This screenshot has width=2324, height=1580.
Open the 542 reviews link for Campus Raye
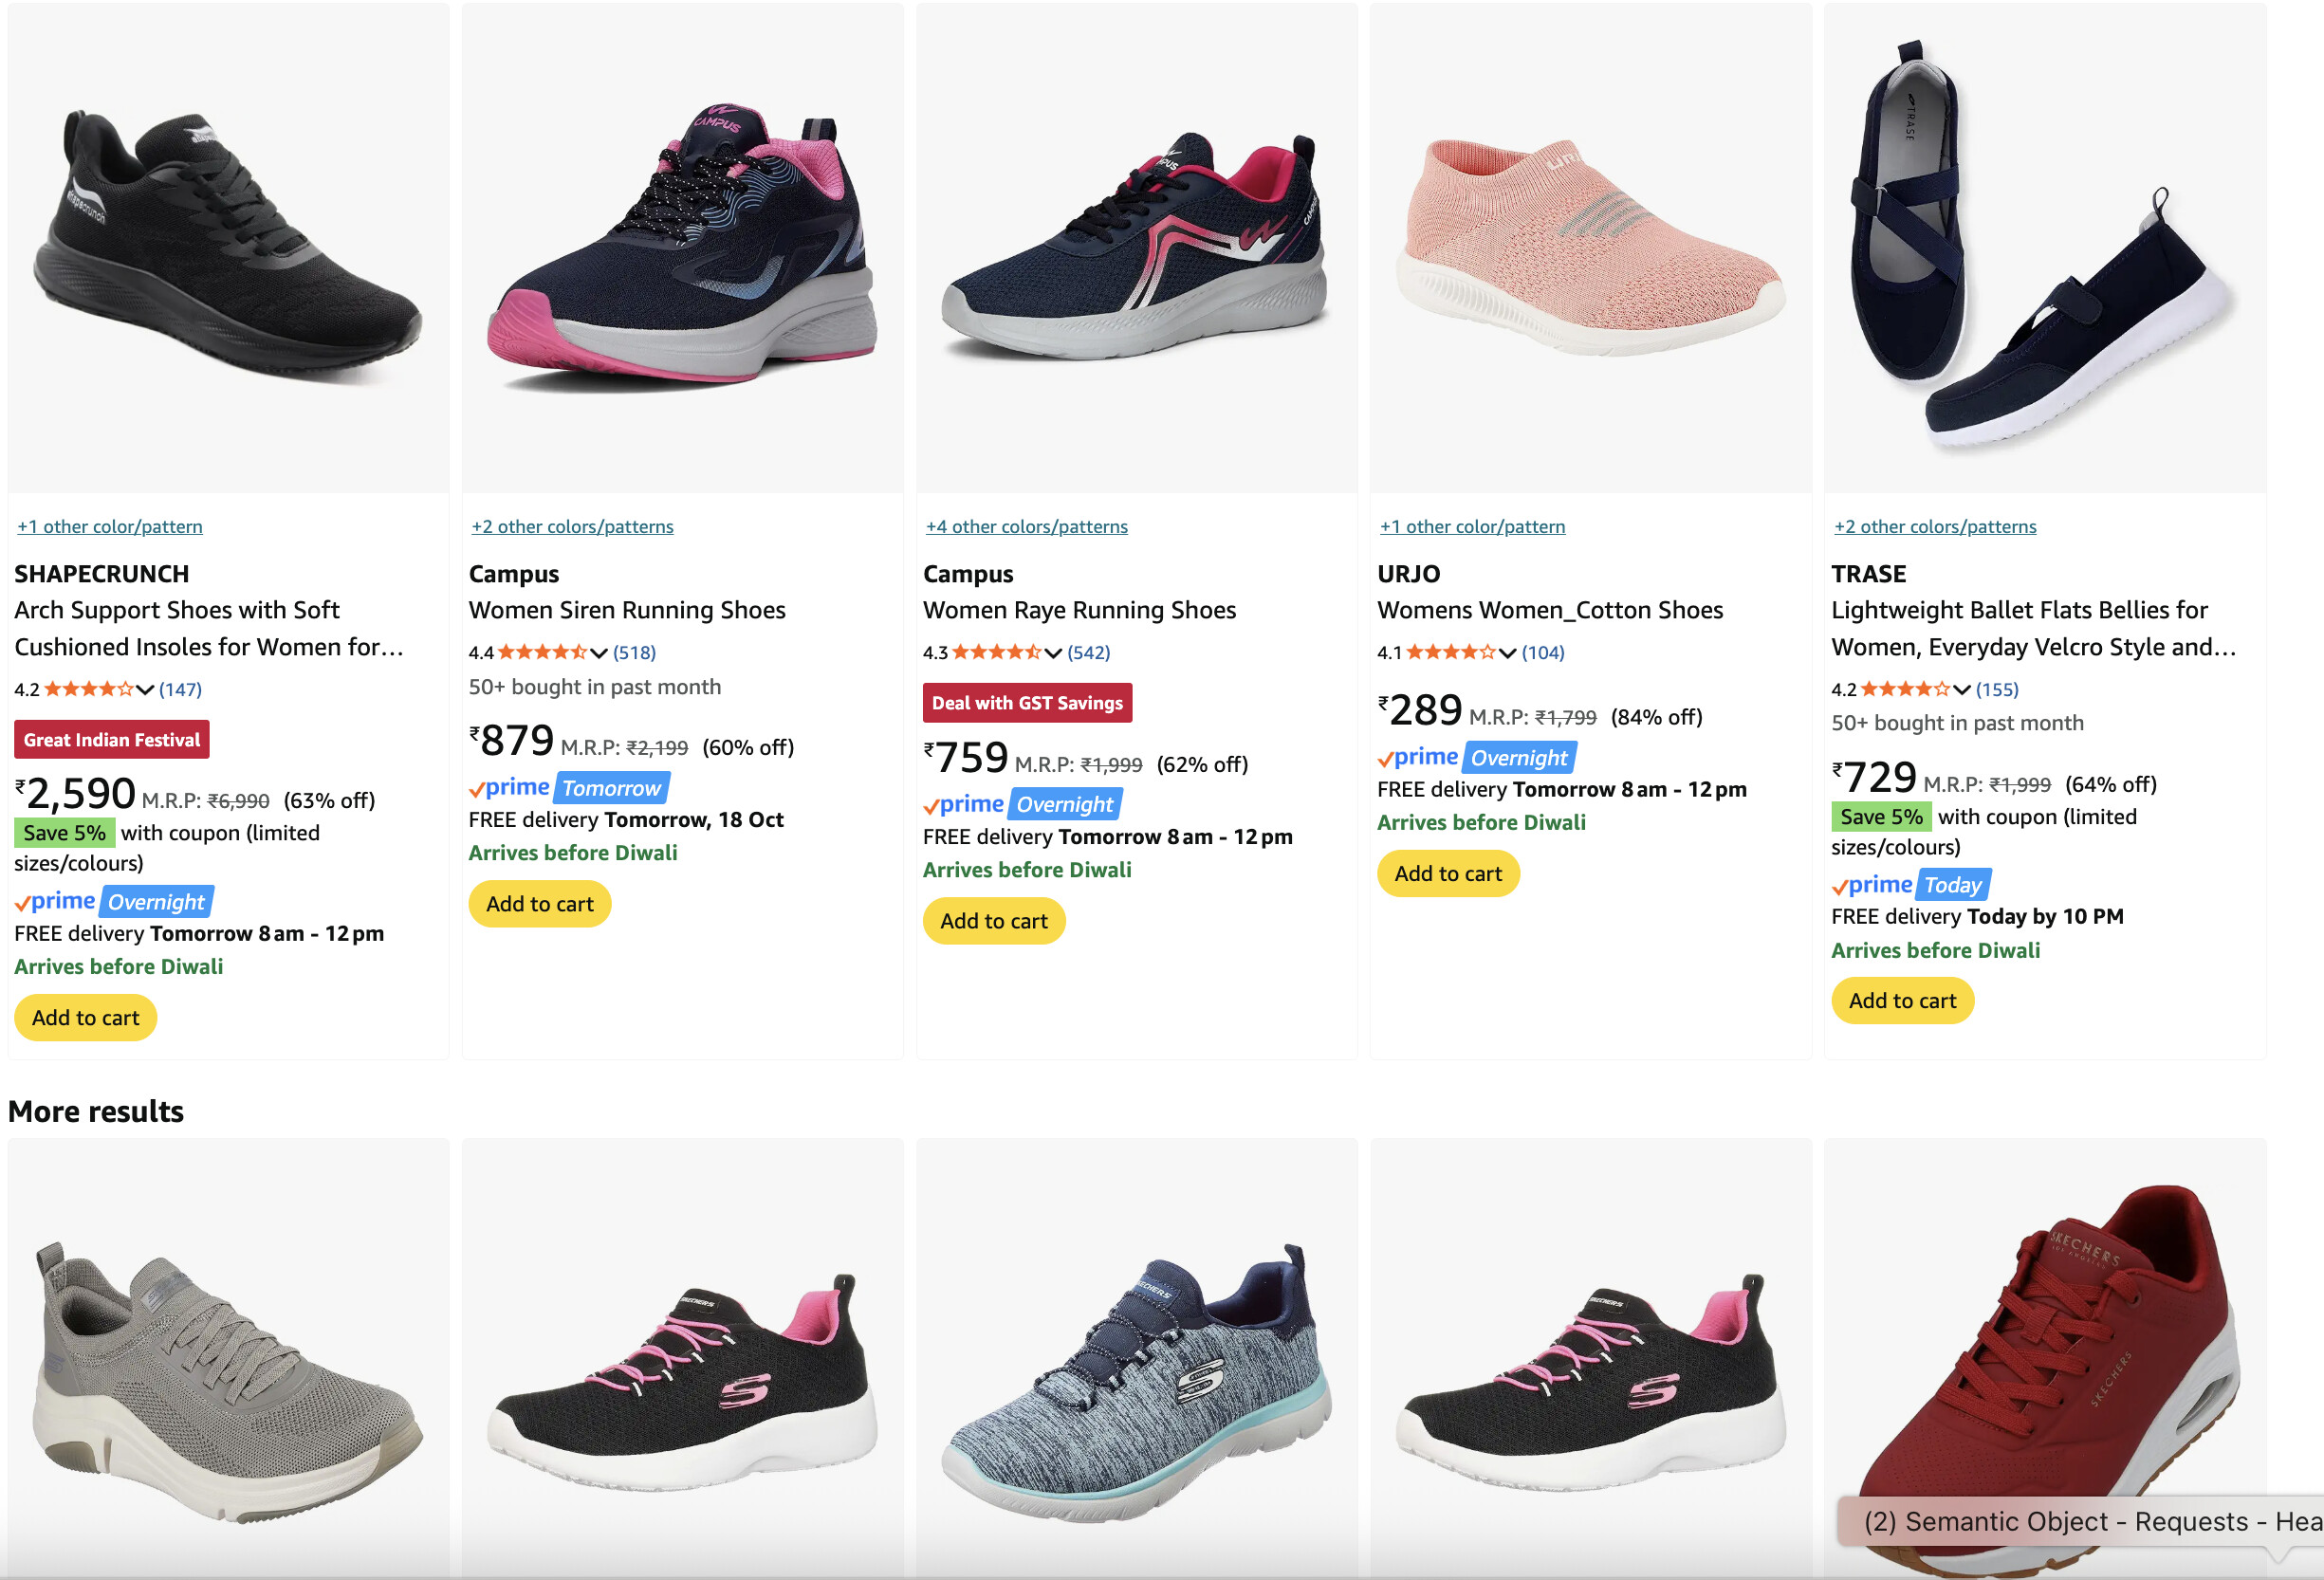[1088, 653]
